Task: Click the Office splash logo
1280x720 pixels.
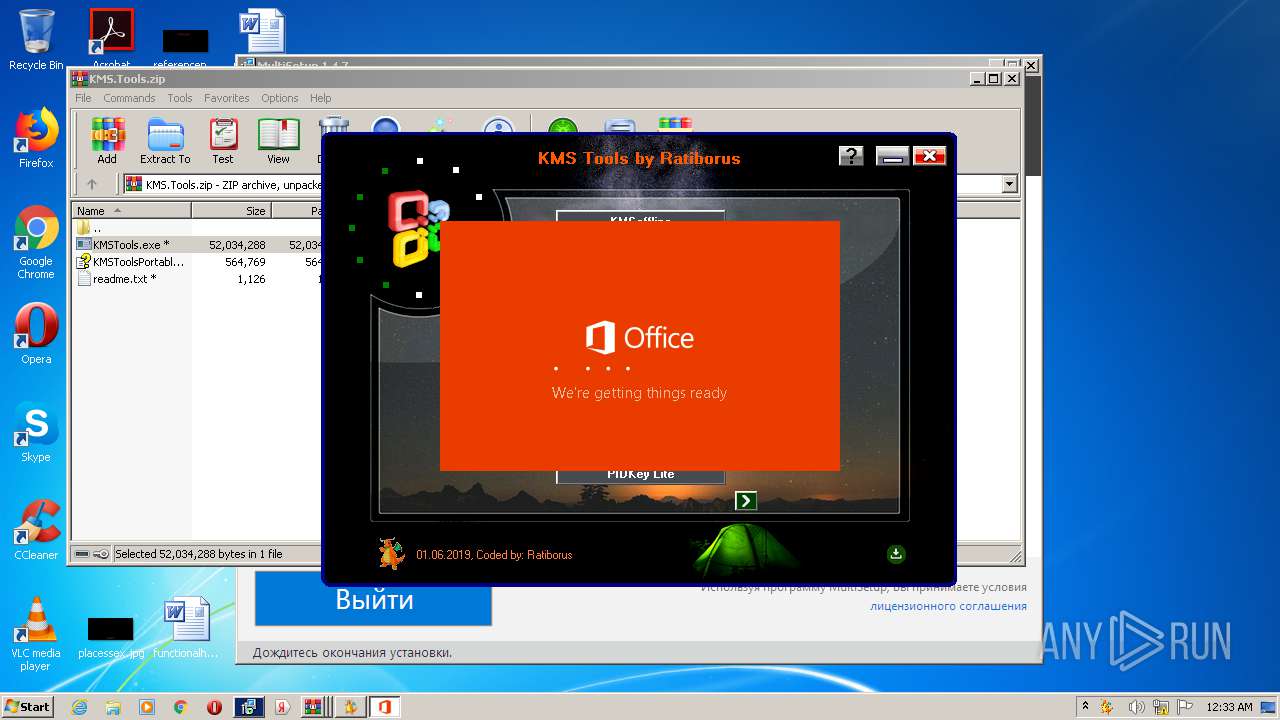Action: click(639, 338)
